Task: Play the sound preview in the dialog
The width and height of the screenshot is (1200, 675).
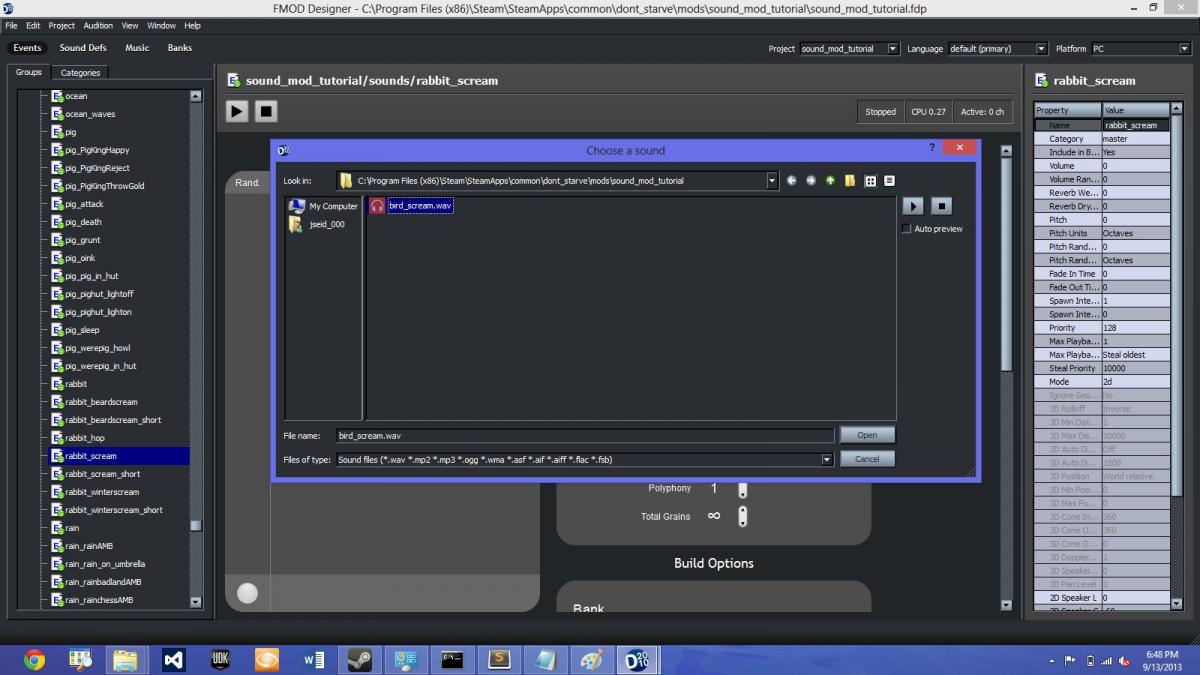Action: click(912, 206)
